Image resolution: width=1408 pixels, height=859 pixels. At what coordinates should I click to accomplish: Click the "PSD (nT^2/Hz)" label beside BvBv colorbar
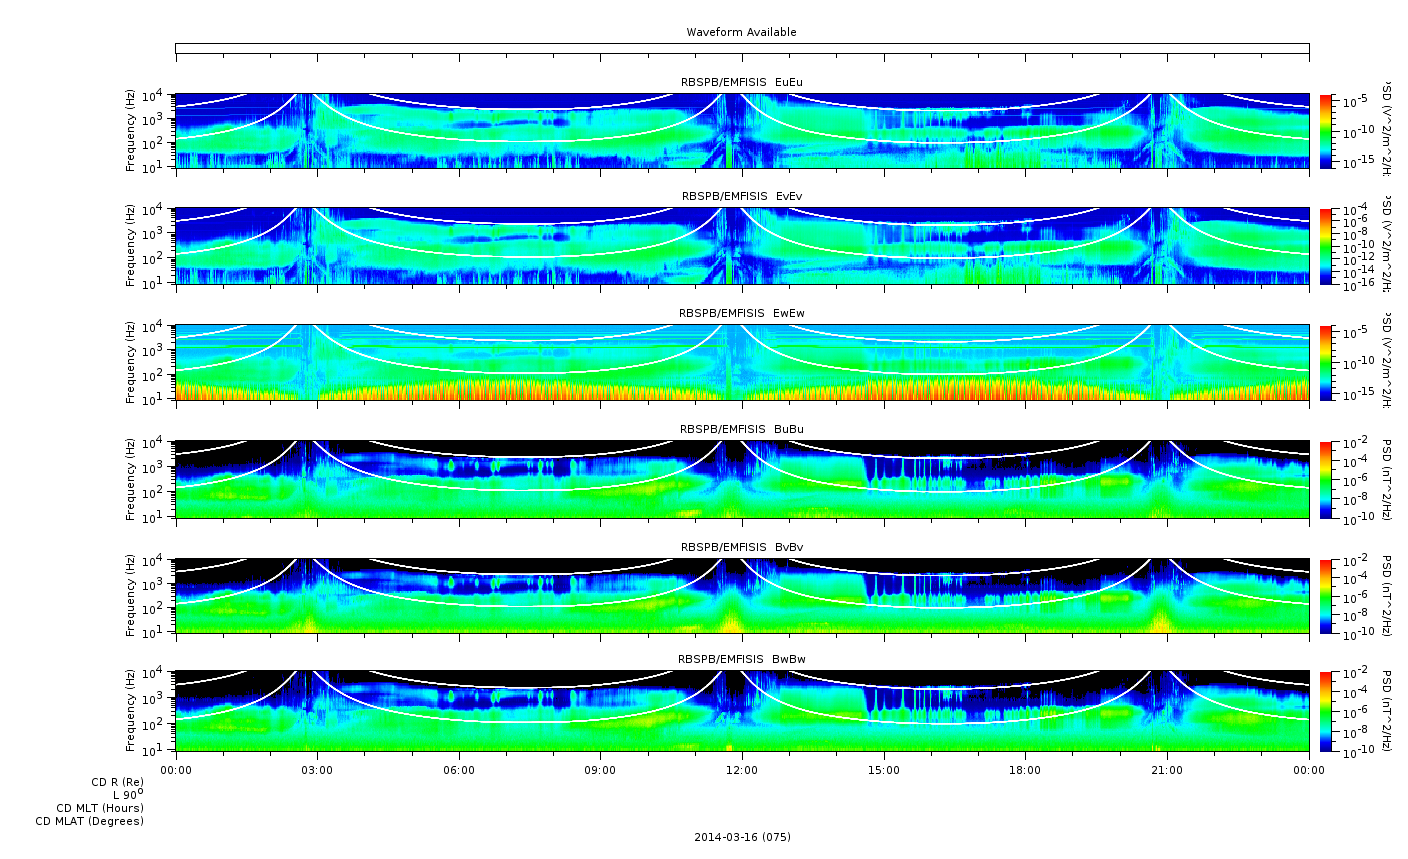[x=1387, y=596]
